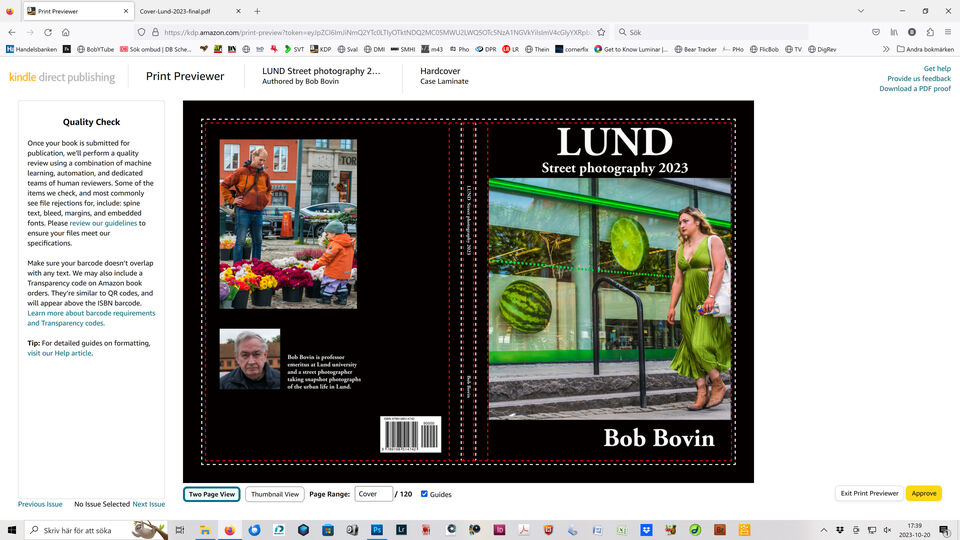960x540 pixels.
Task: Launch InDesign from the taskbar
Action: (499, 530)
